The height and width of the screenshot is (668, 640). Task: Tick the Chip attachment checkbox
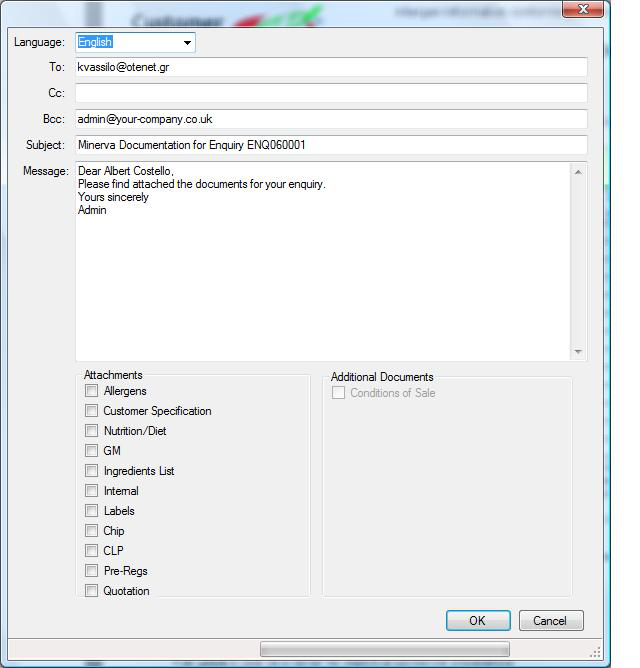tap(92, 531)
